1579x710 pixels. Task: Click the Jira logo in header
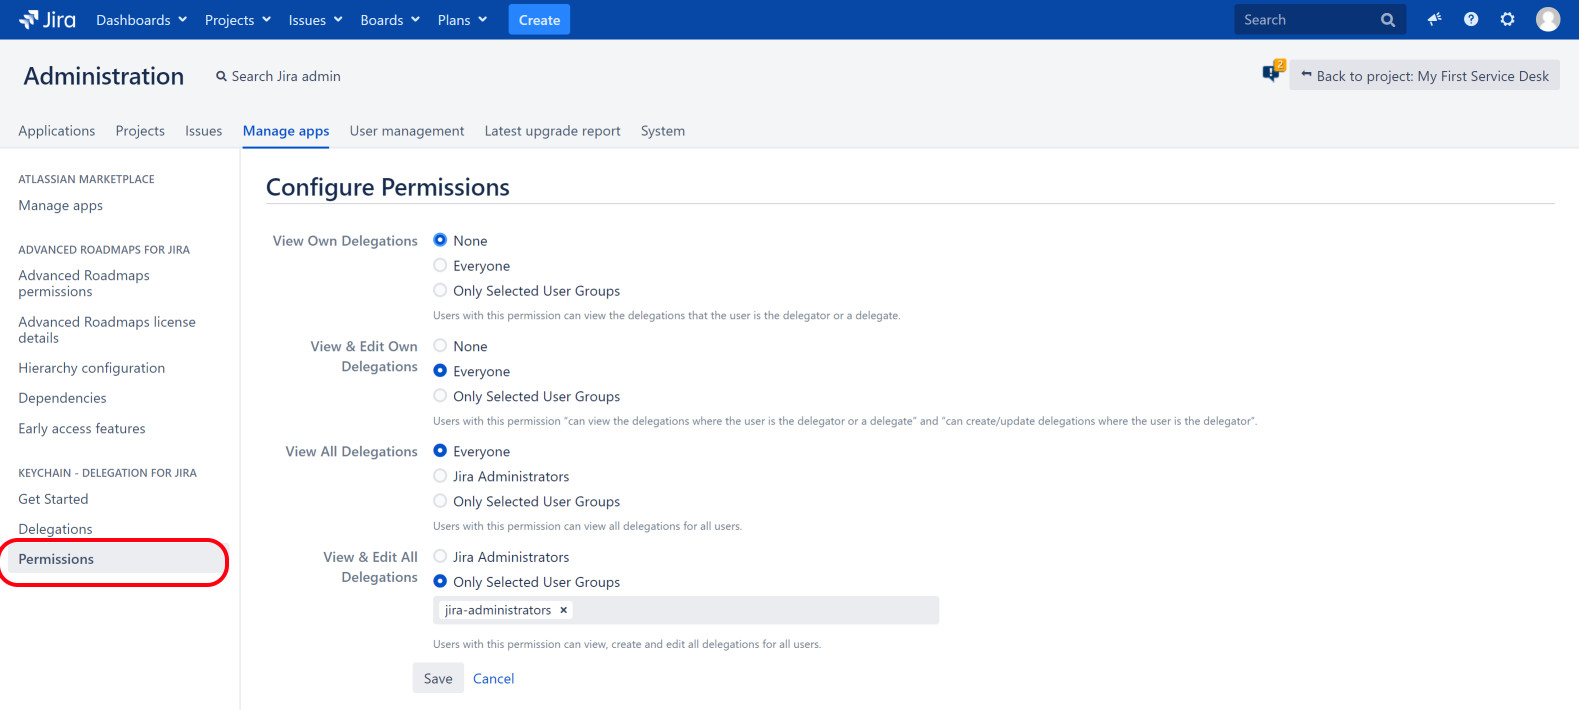tap(47, 20)
